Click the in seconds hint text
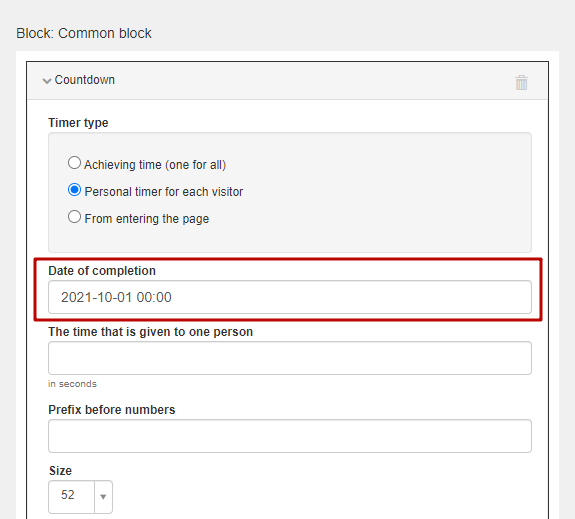The width and height of the screenshot is (575, 519). (72, 384)
